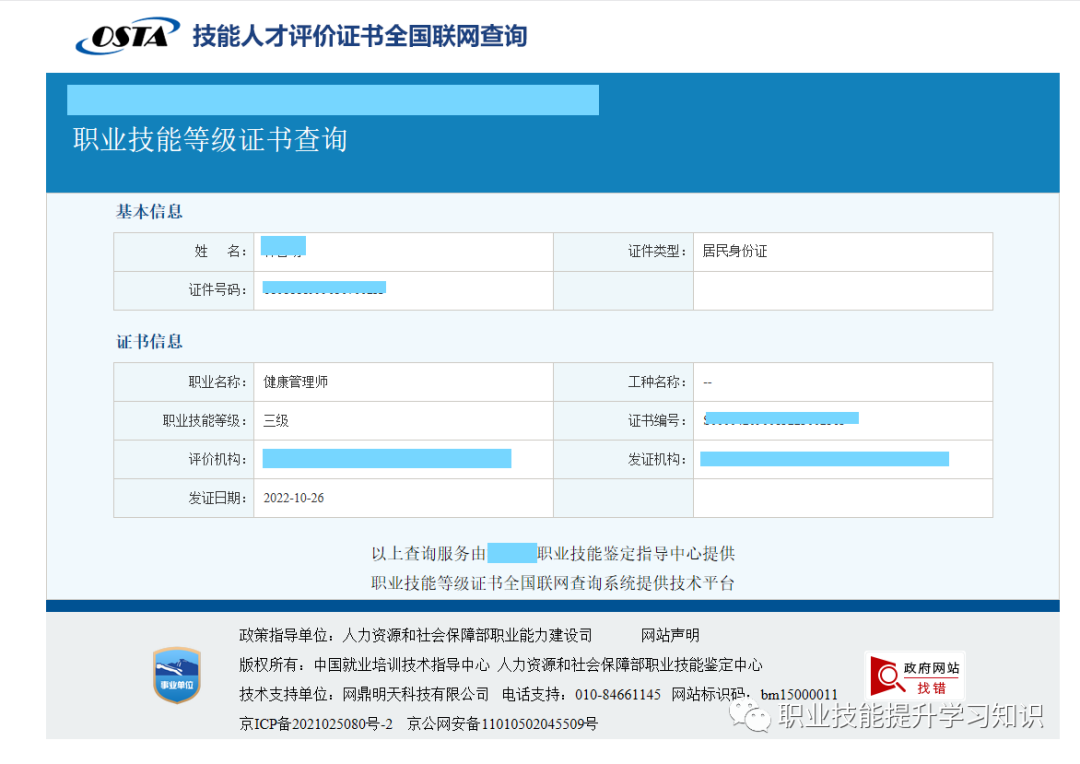Select the 证书信息 section heading

coord(149,342)
